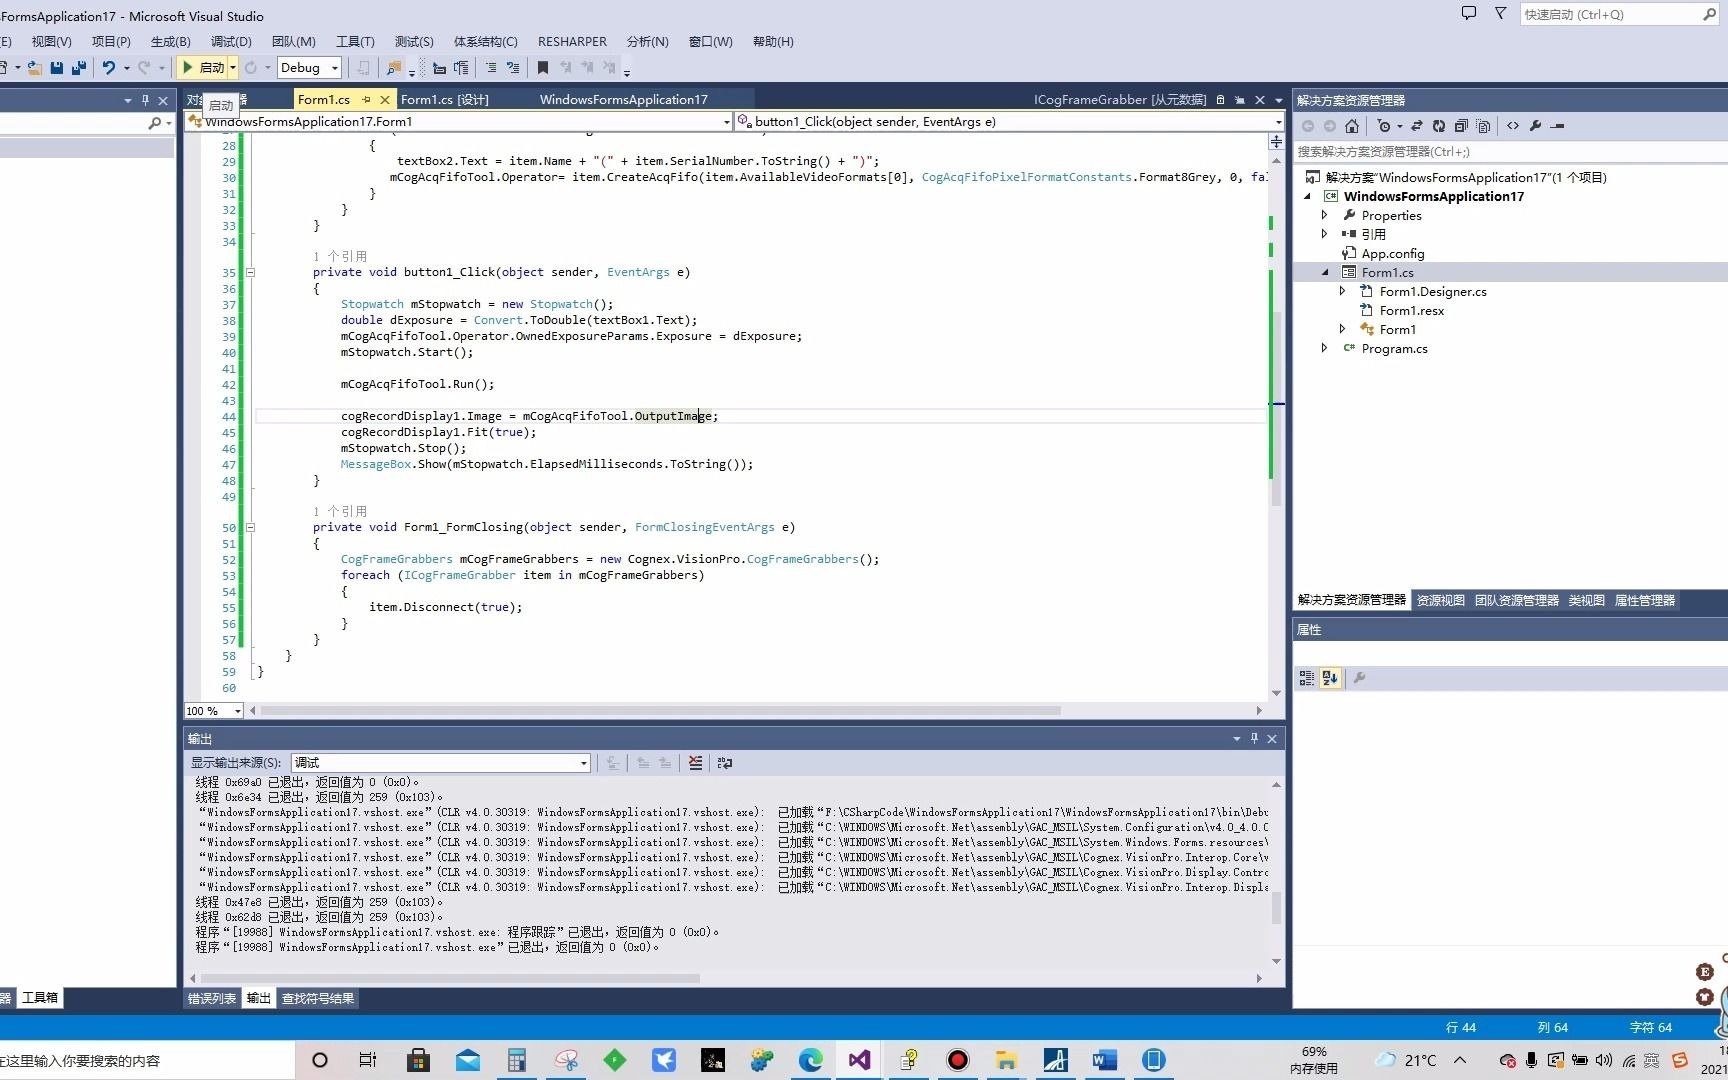Toggle Categorized view in Properties panel
This screenshot has height=1080, width=1728.
[1307, 678]
